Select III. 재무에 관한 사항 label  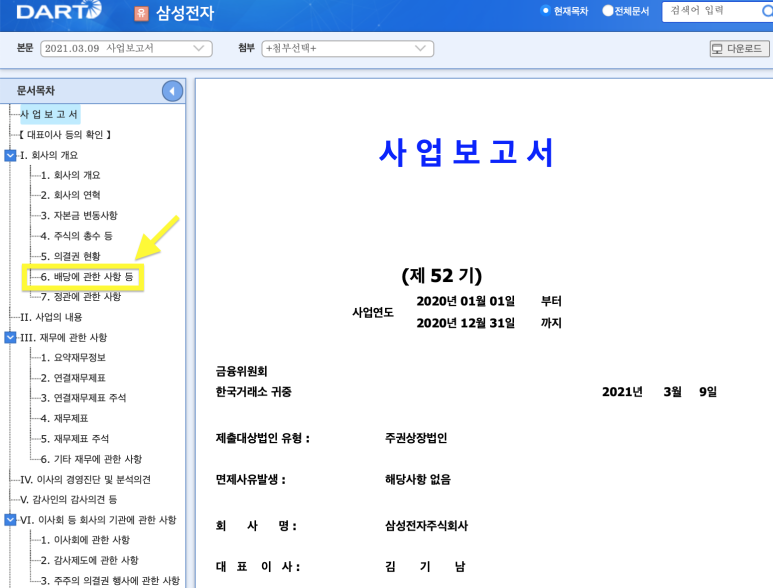tap(64, 338)
